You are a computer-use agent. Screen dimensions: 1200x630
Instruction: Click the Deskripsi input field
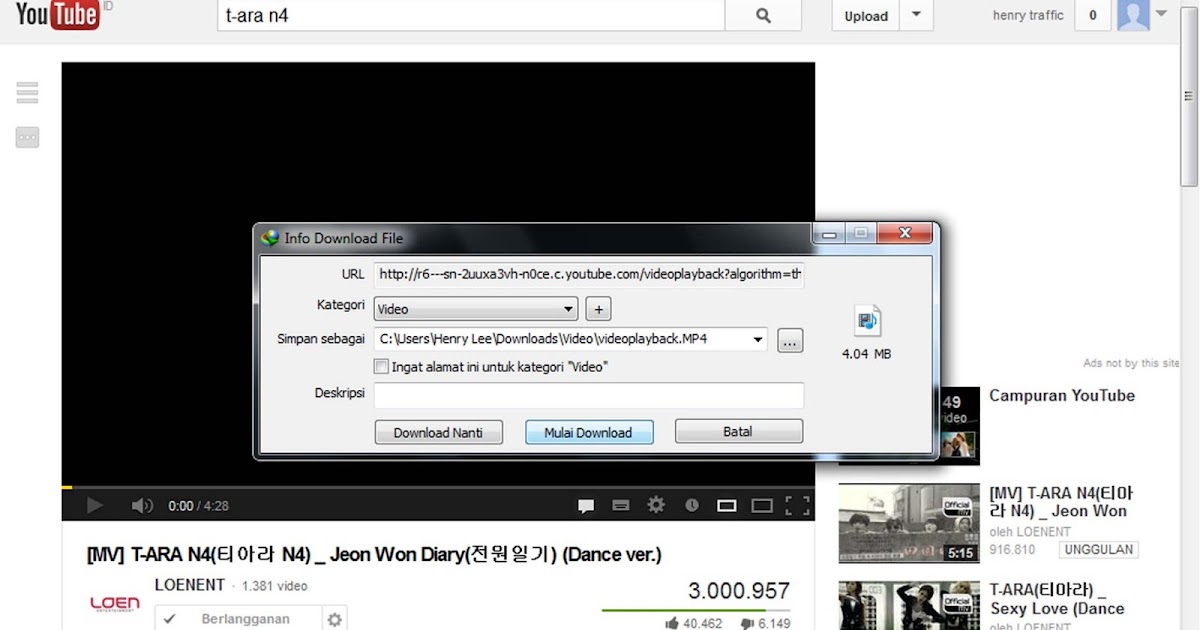click(589, 395)
